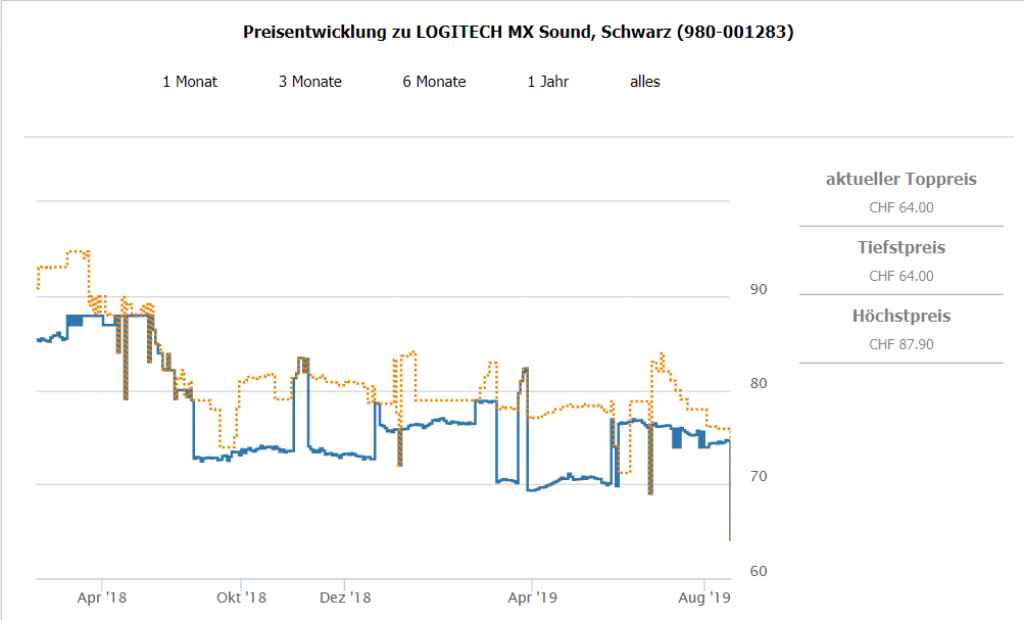The image size is (1024, 620).
Task: Click the 60 value on price axis
Action: tap(759, 572)
